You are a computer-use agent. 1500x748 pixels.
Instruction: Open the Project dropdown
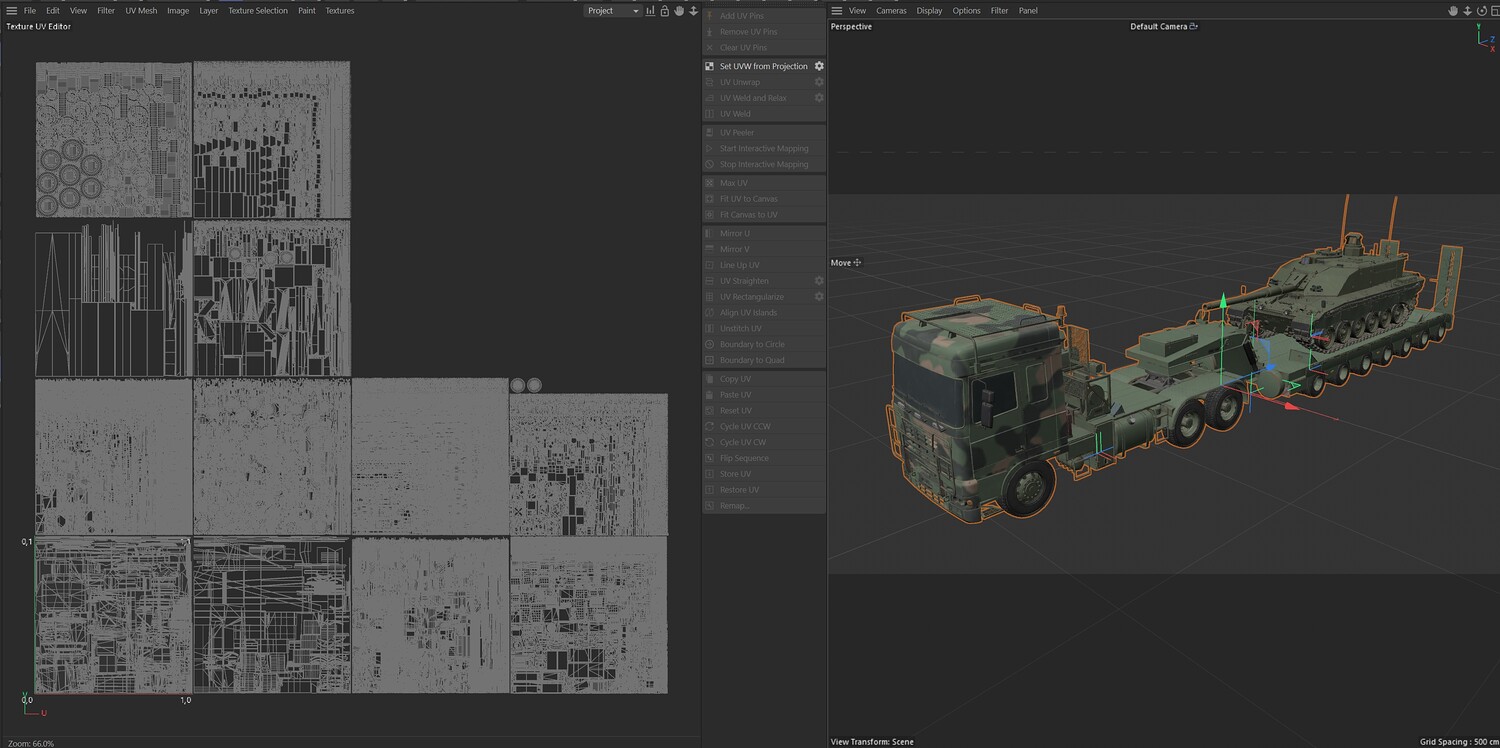click(x=613, y=11)
